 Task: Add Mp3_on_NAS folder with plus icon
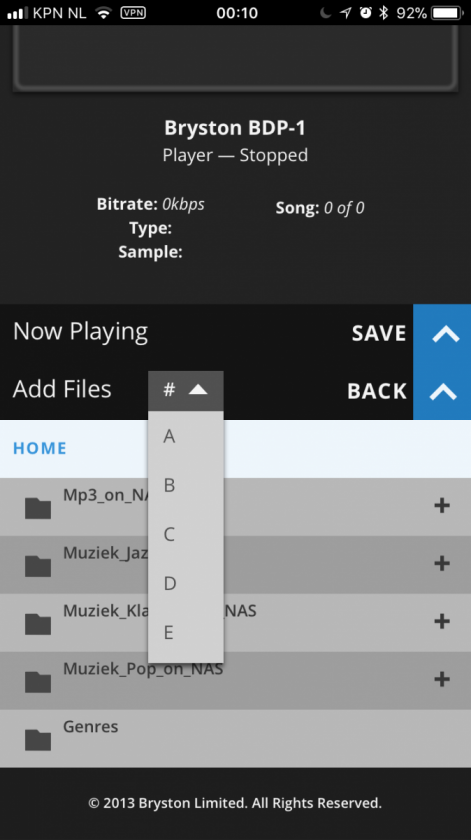pos(442,506)
